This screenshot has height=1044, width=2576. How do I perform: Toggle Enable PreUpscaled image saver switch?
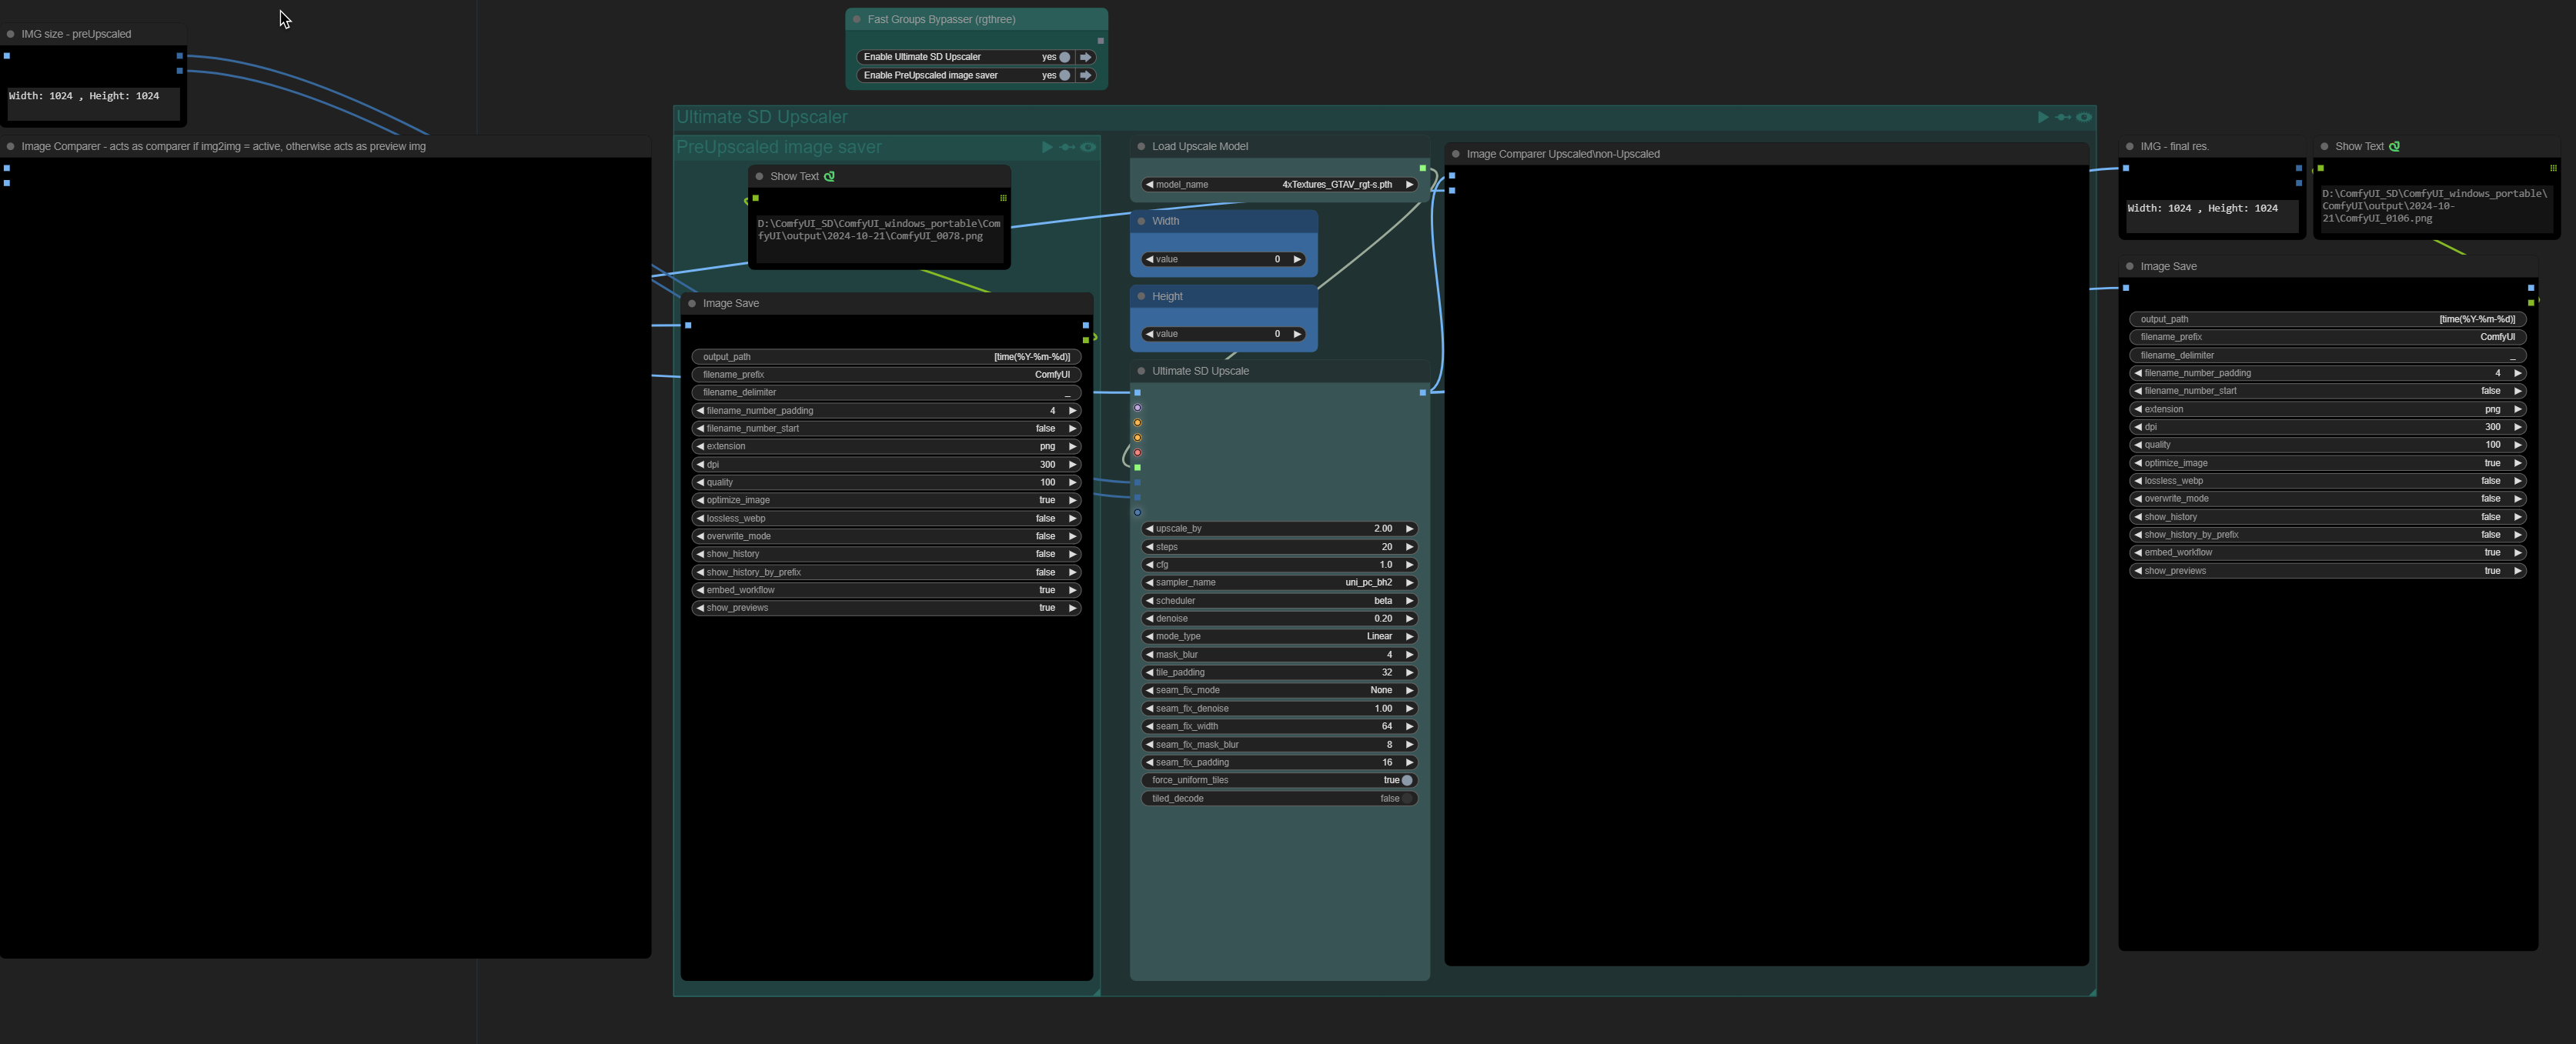(x=1065, y=75)
